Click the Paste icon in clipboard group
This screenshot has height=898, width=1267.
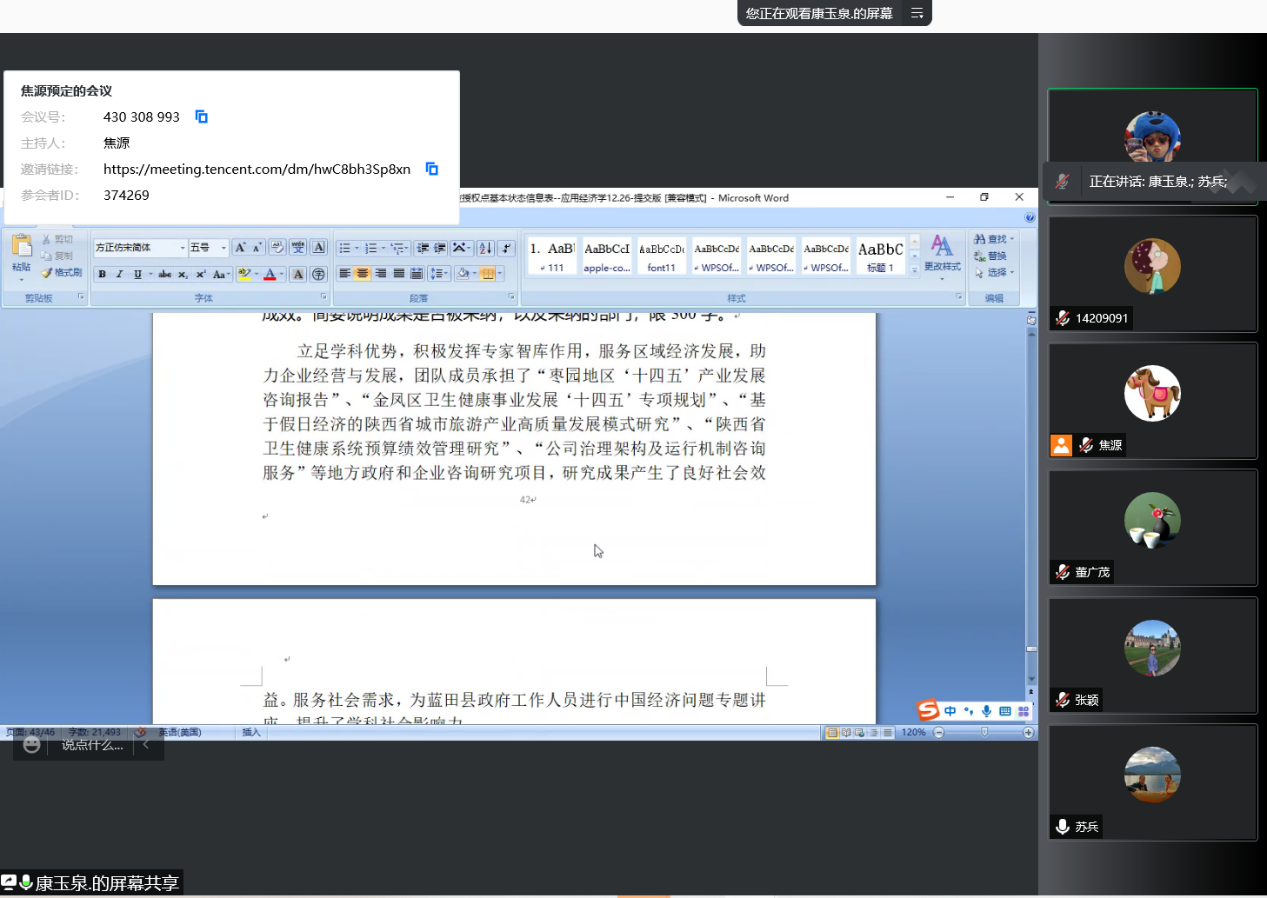(x=21, y=252)
